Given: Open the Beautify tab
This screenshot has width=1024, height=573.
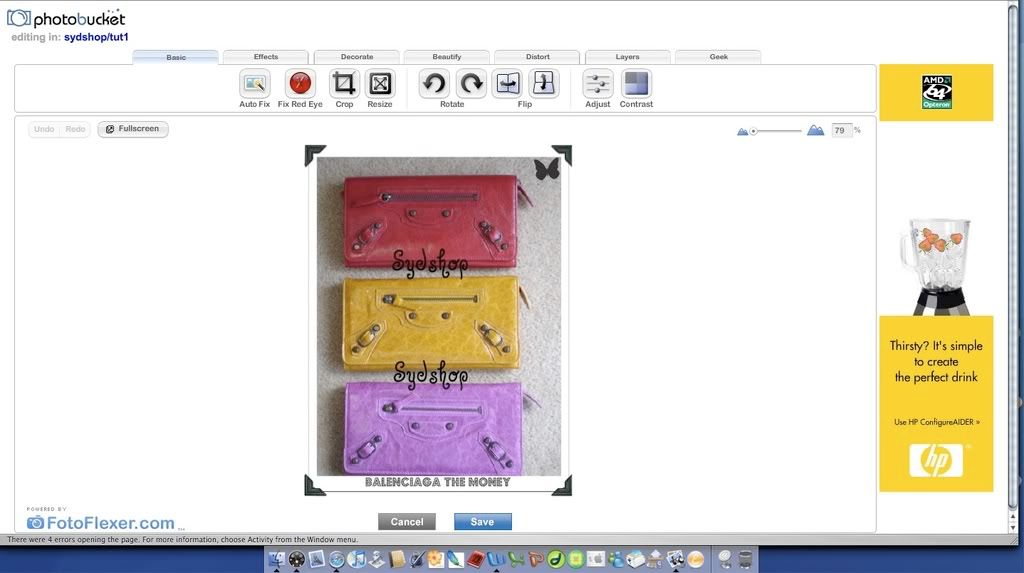Looking at the screenshot, I should 447,57.
